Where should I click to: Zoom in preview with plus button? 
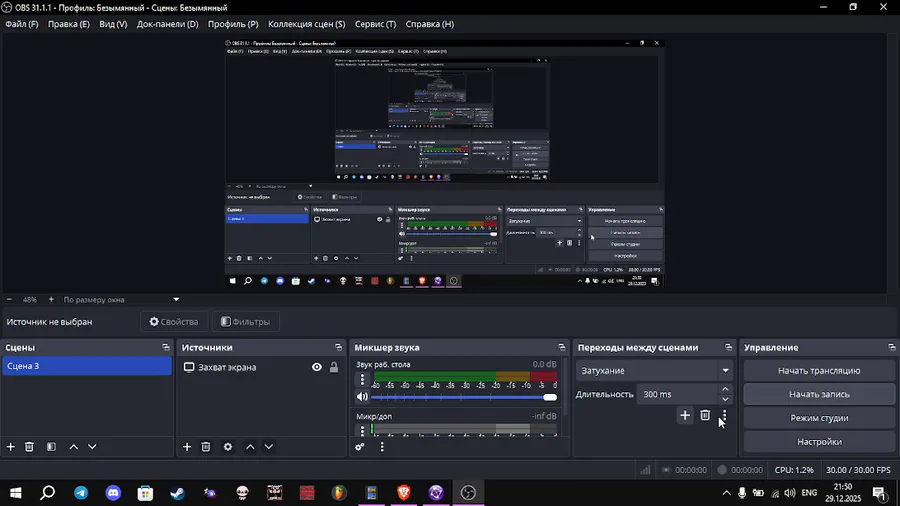pos(51,299)
